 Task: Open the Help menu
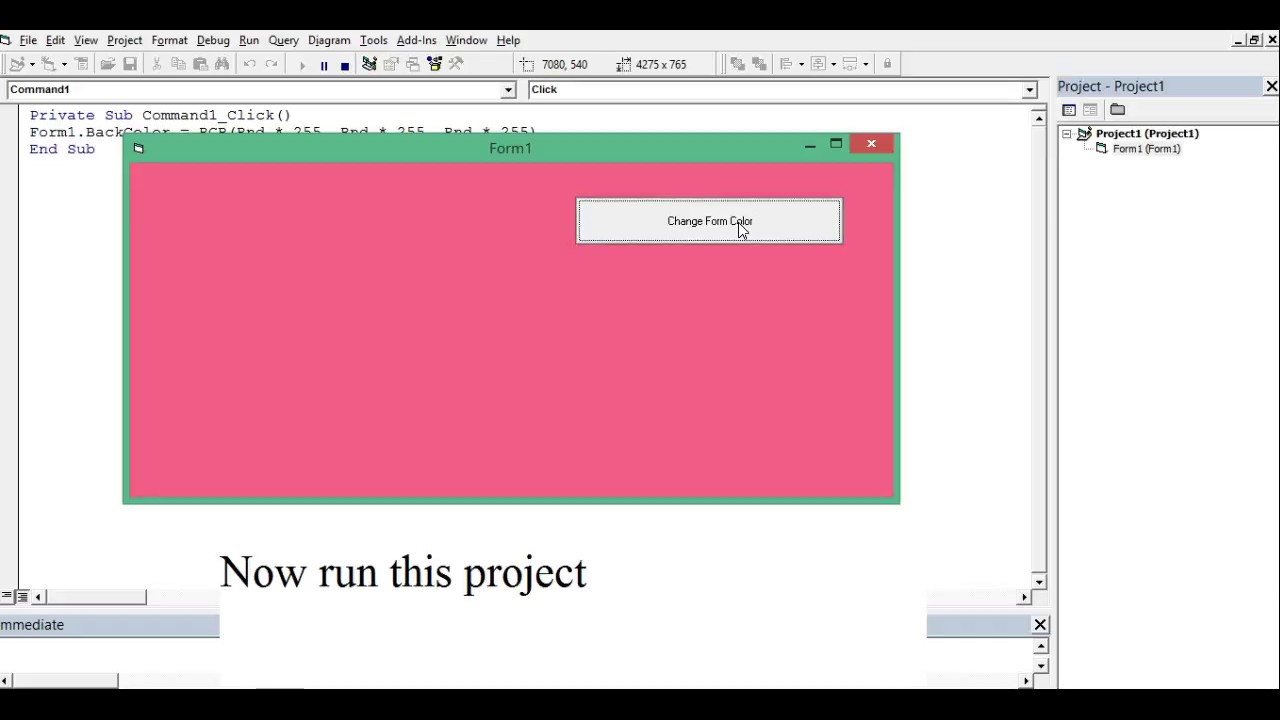508,40
